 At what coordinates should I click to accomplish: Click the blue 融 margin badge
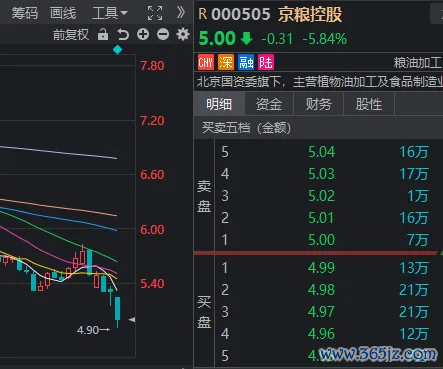pos(246,62)
